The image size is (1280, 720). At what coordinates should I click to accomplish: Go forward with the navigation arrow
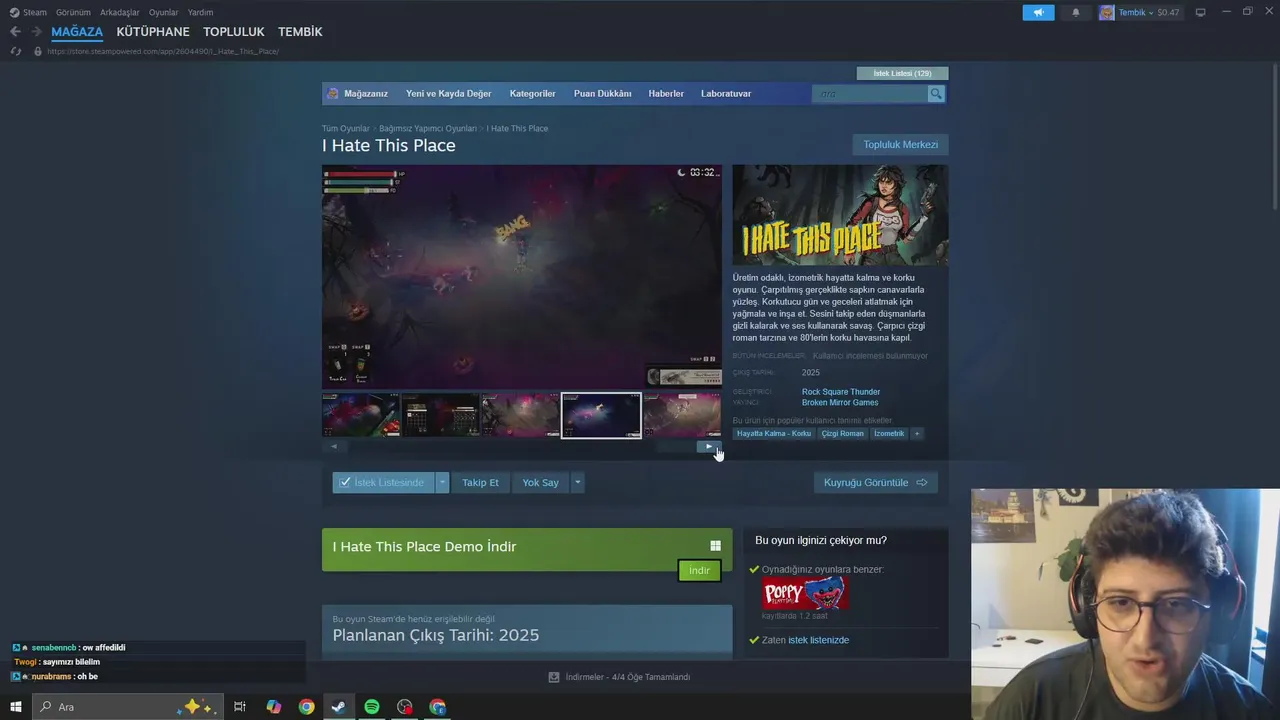(36, 32)
